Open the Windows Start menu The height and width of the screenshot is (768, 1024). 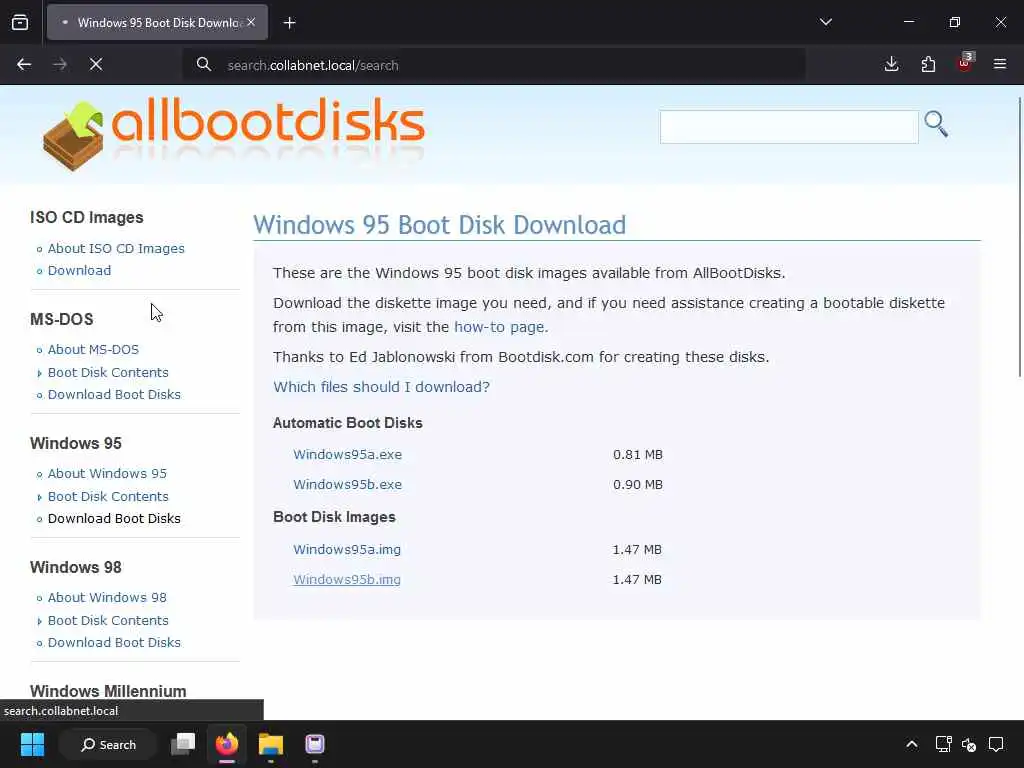tap(32, 744)
